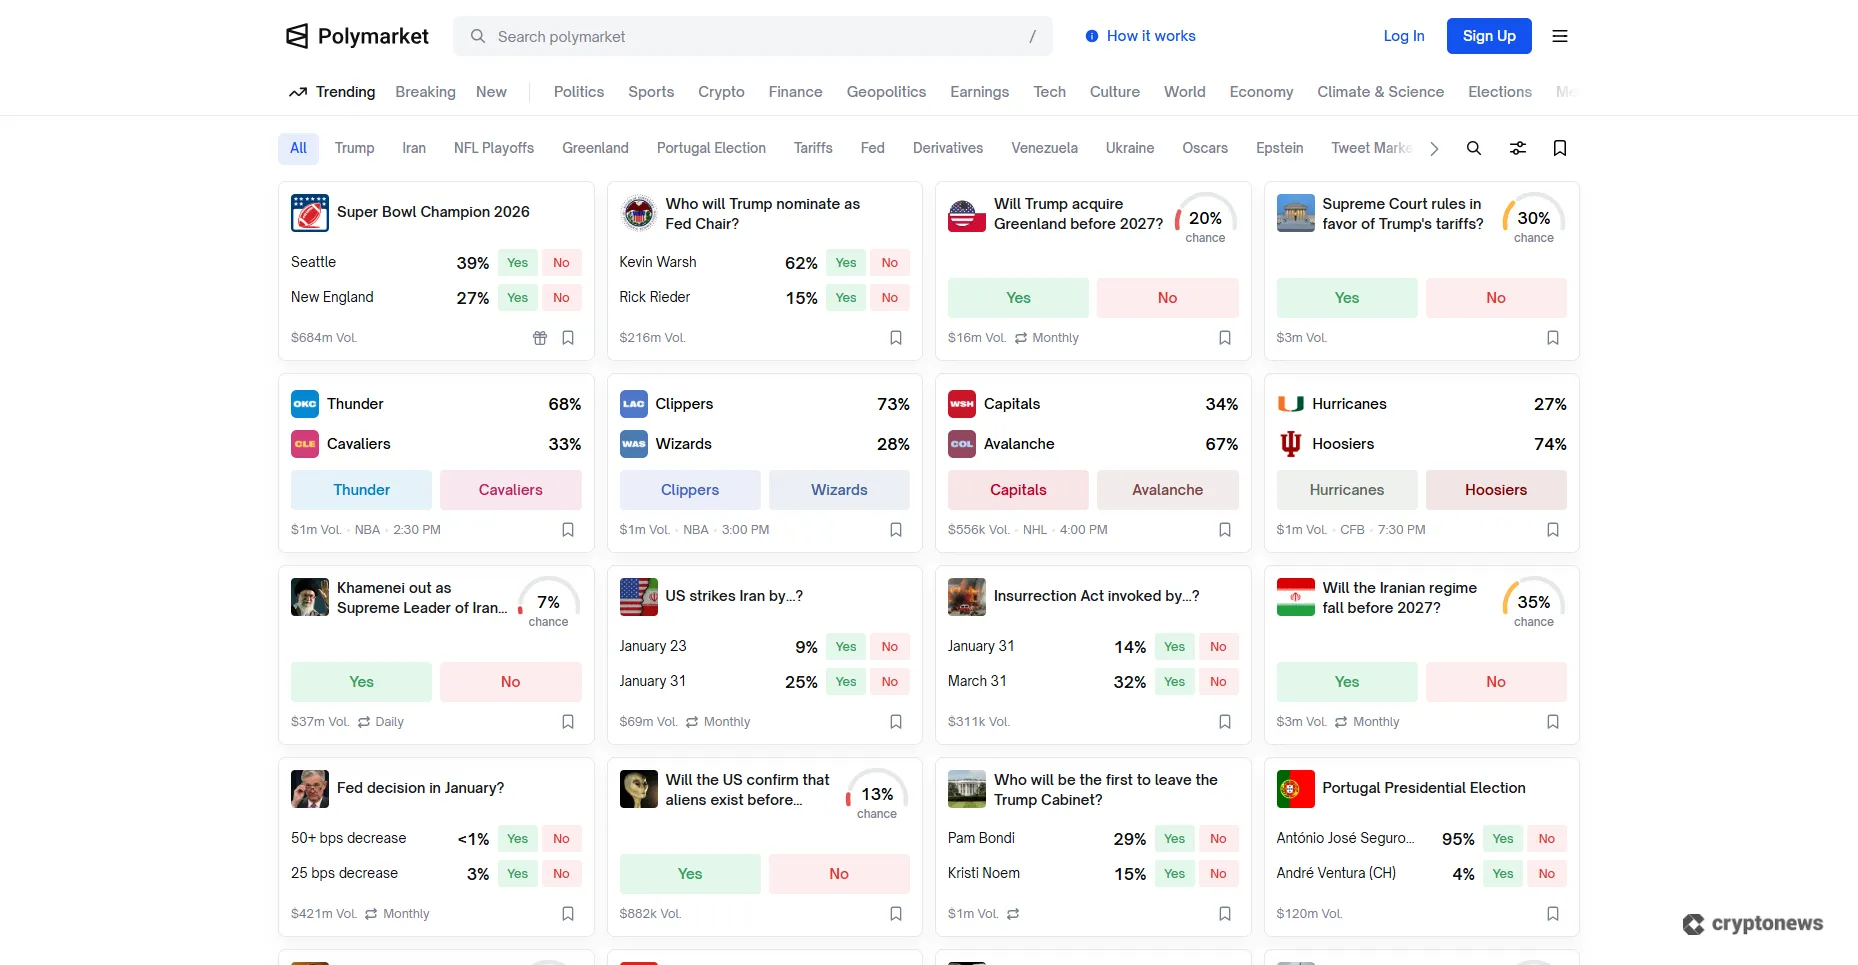Image resolution: width=1858 pixels, height=965 pixels.
Task: Open the Insurrection Act invoked market title
Action: click(1096, 596)
